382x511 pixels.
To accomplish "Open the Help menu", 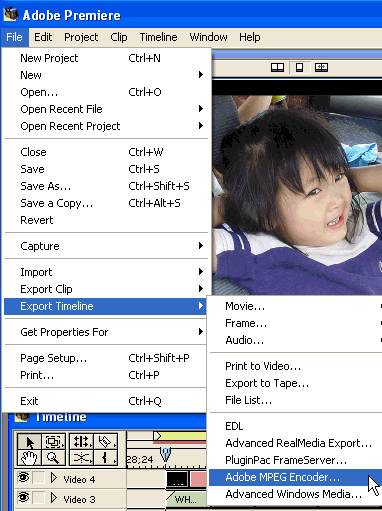I will point(250,37).
